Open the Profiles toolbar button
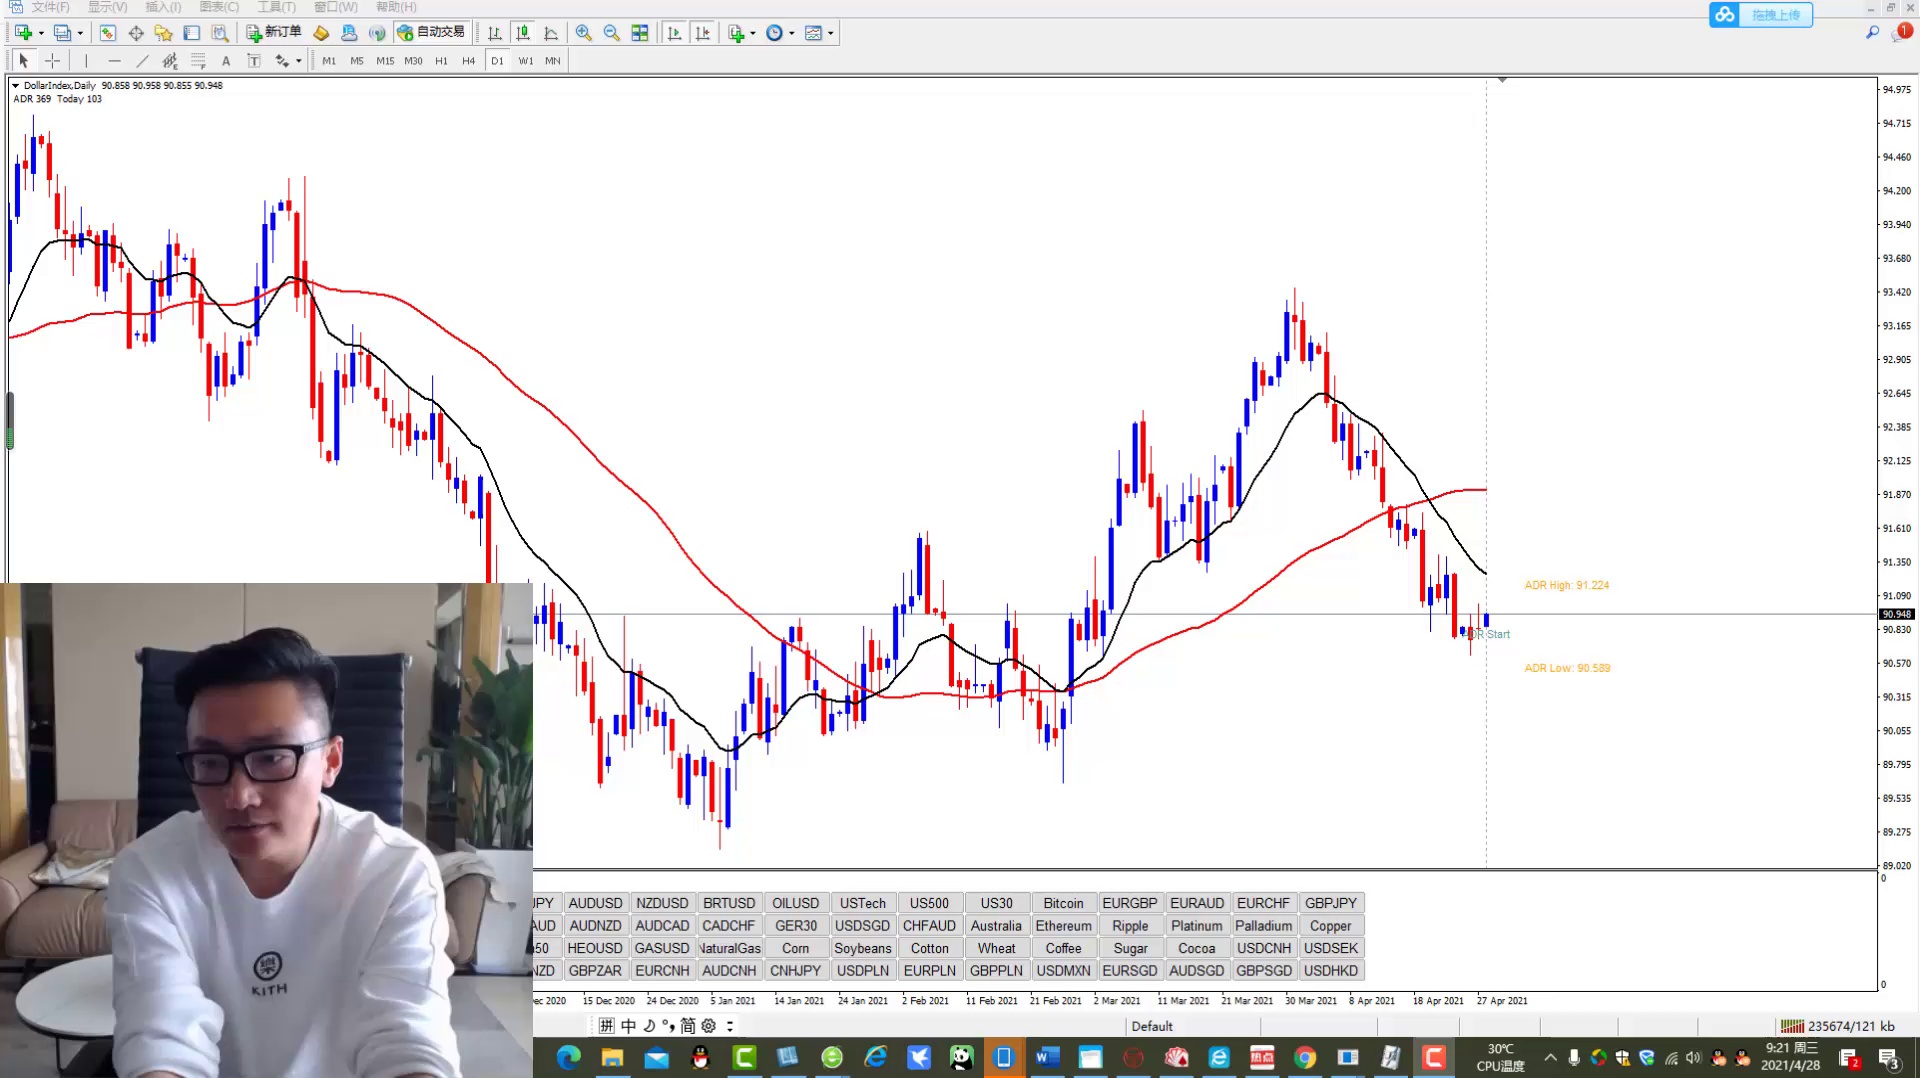This screenshot has height=1078, width=1920. [62, 33]
